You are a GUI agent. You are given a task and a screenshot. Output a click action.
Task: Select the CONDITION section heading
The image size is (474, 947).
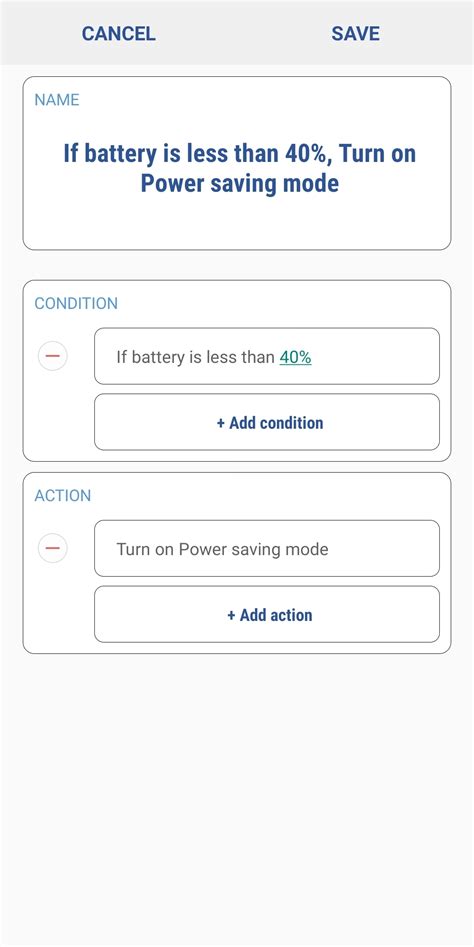tap(76, 303)
